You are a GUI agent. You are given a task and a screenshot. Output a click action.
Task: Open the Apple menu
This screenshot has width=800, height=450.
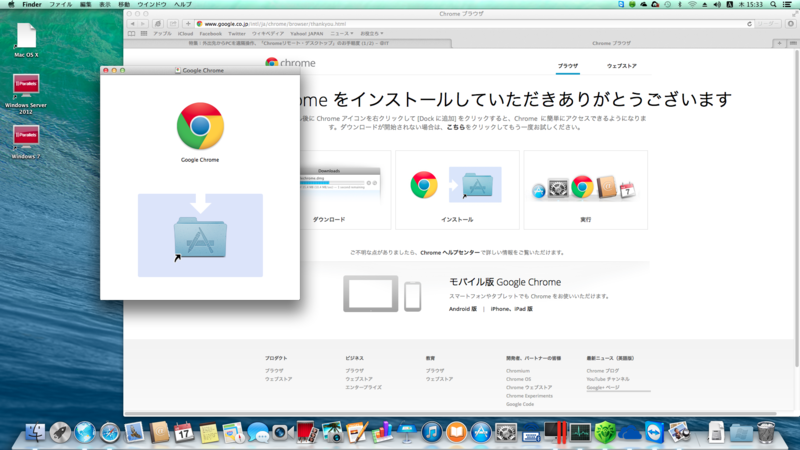pos(11,4)
